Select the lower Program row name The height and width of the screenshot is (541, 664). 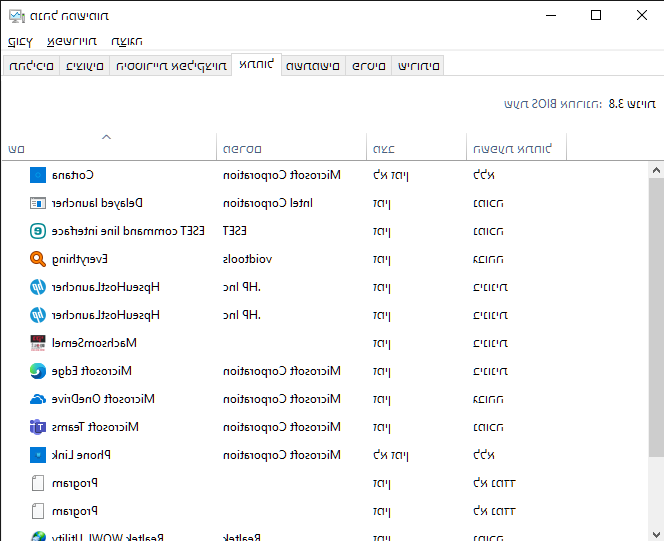coord(75,511)
